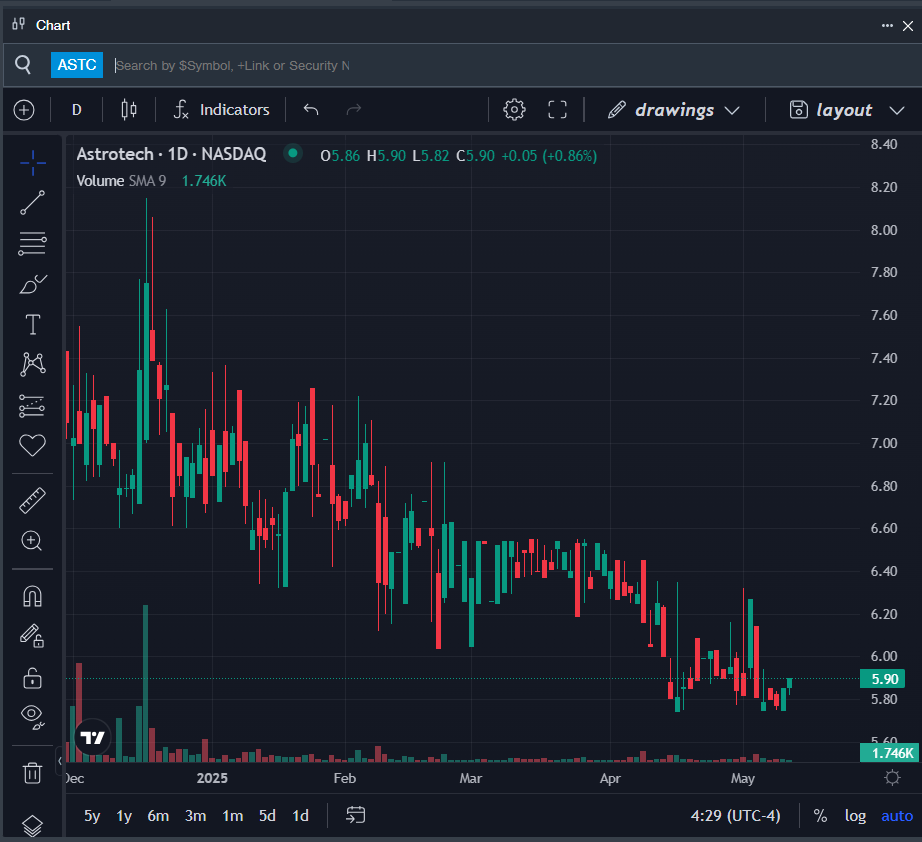The height and width of the screenshot is (842, 922).
Task: Toggle lock all drawings
Action: [32, 679]
